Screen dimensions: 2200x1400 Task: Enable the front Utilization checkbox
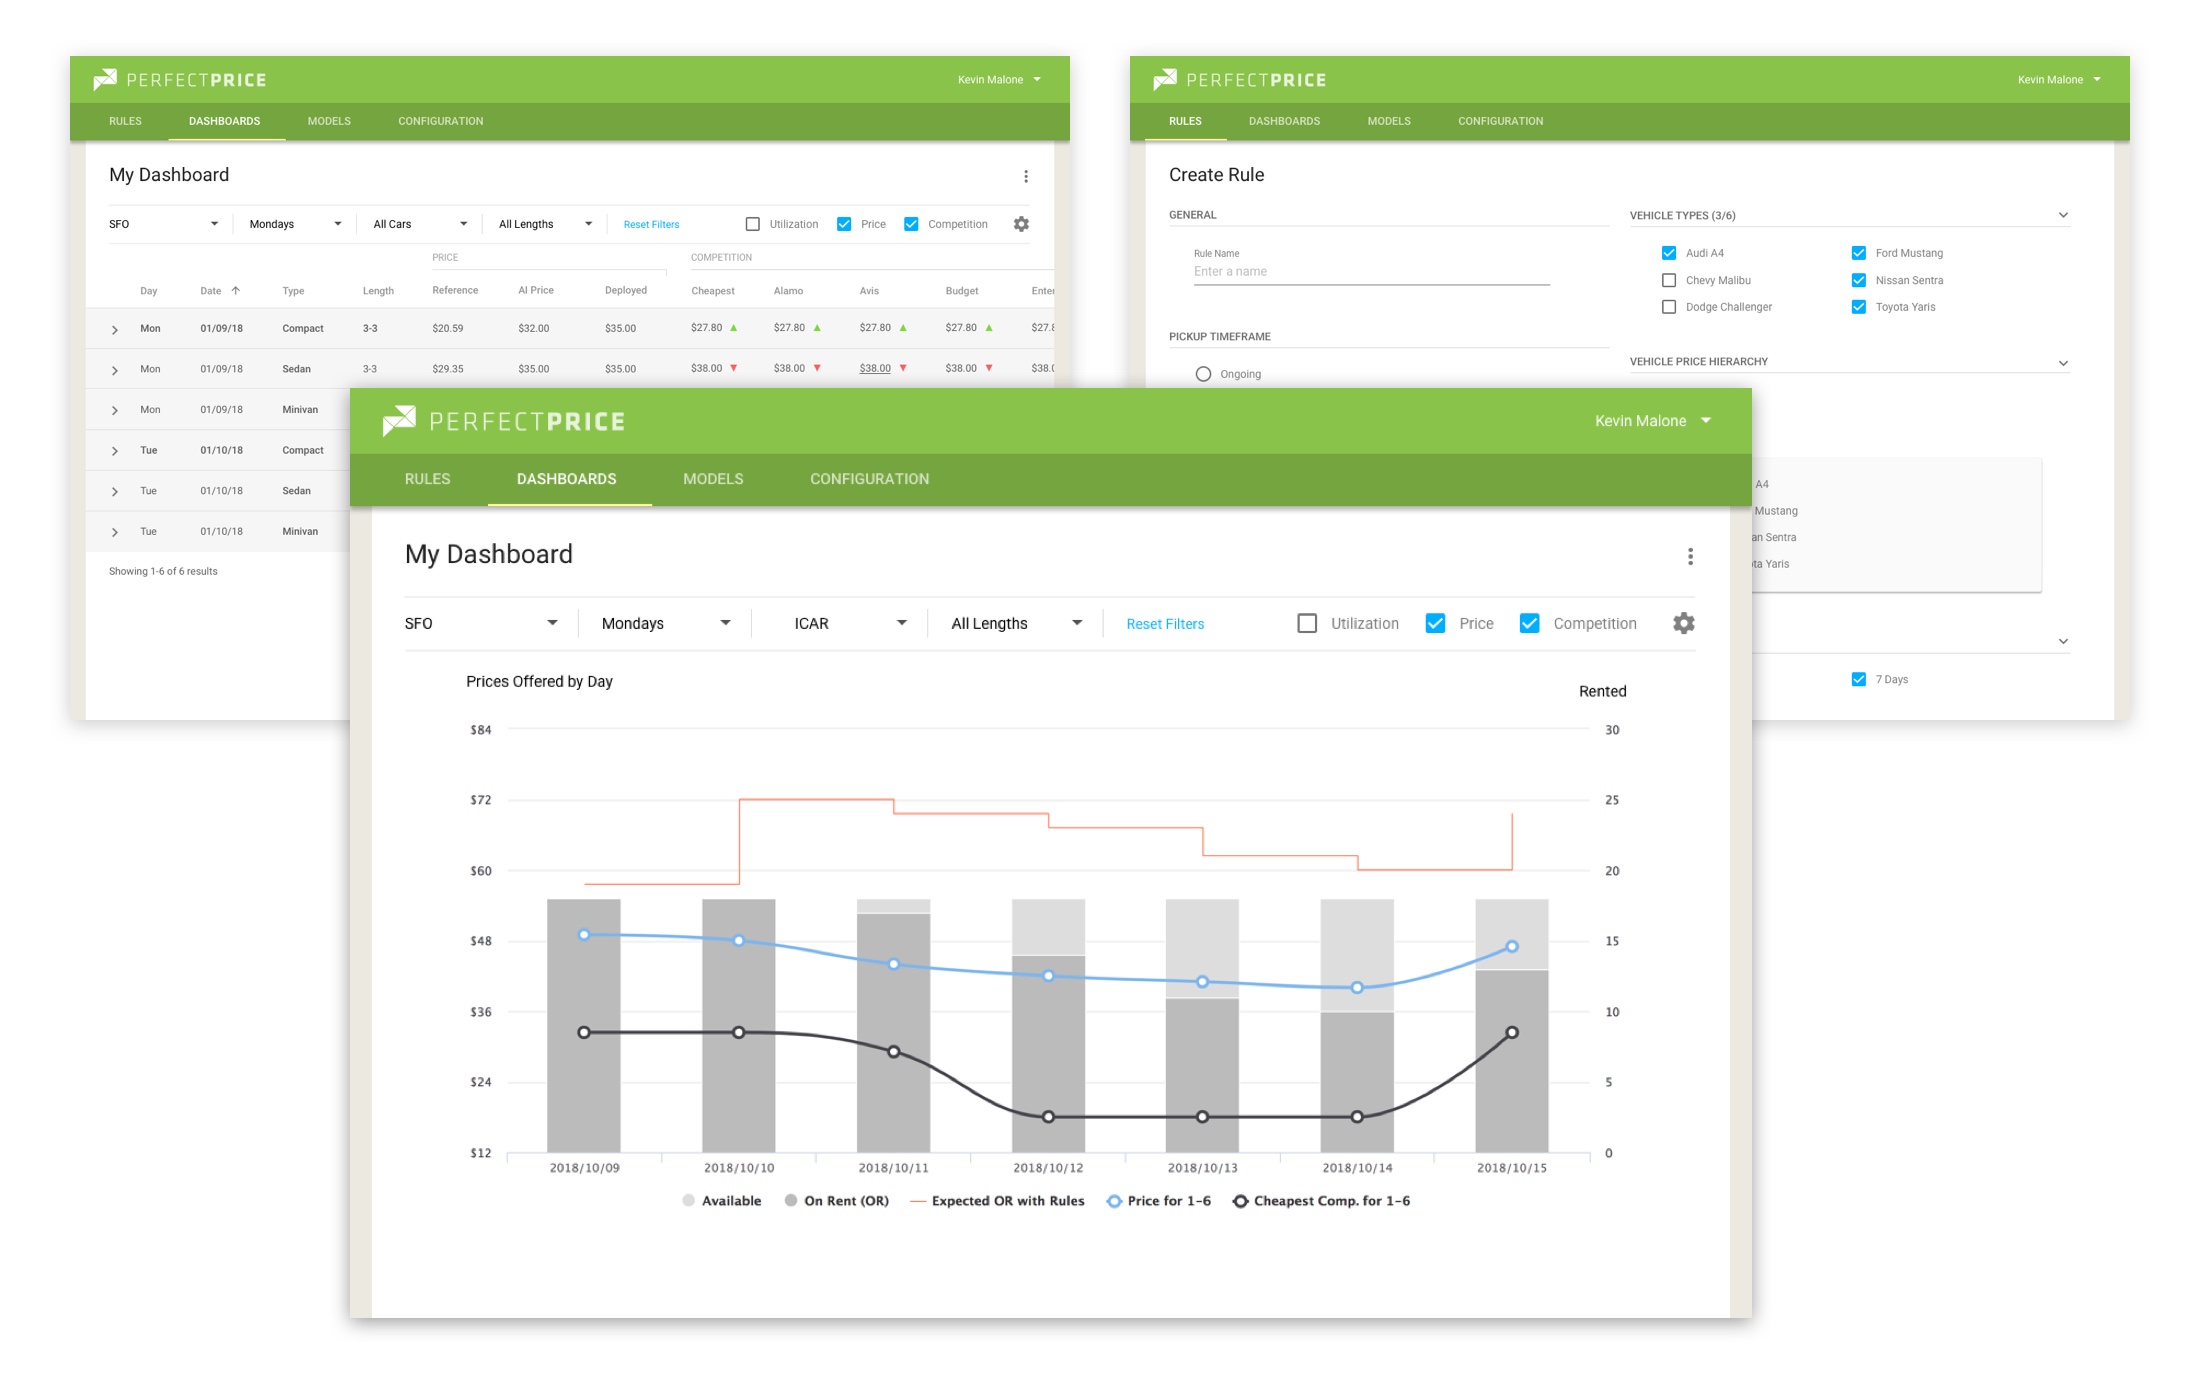pyautogui.click(x=1307, y=623)
